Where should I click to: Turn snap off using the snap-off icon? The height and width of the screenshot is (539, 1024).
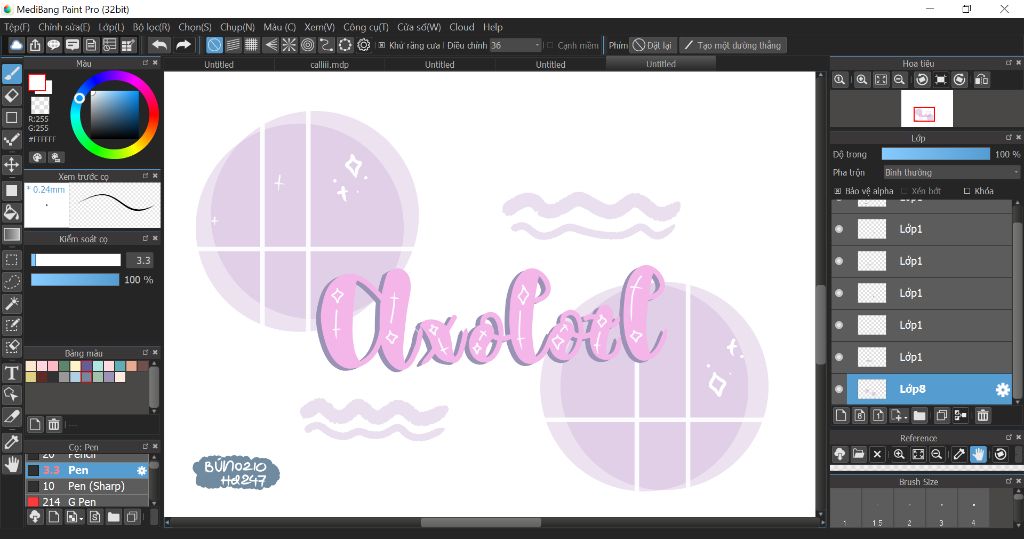coord(214,45)
